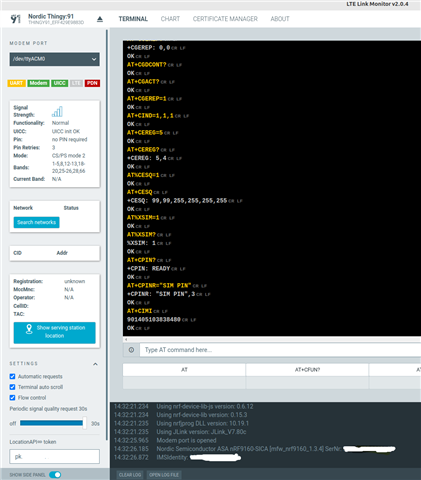Viewport: 421px width, 480px height.
Task: Toggle the Automatic requests checkbox
Action: (12, 376)
